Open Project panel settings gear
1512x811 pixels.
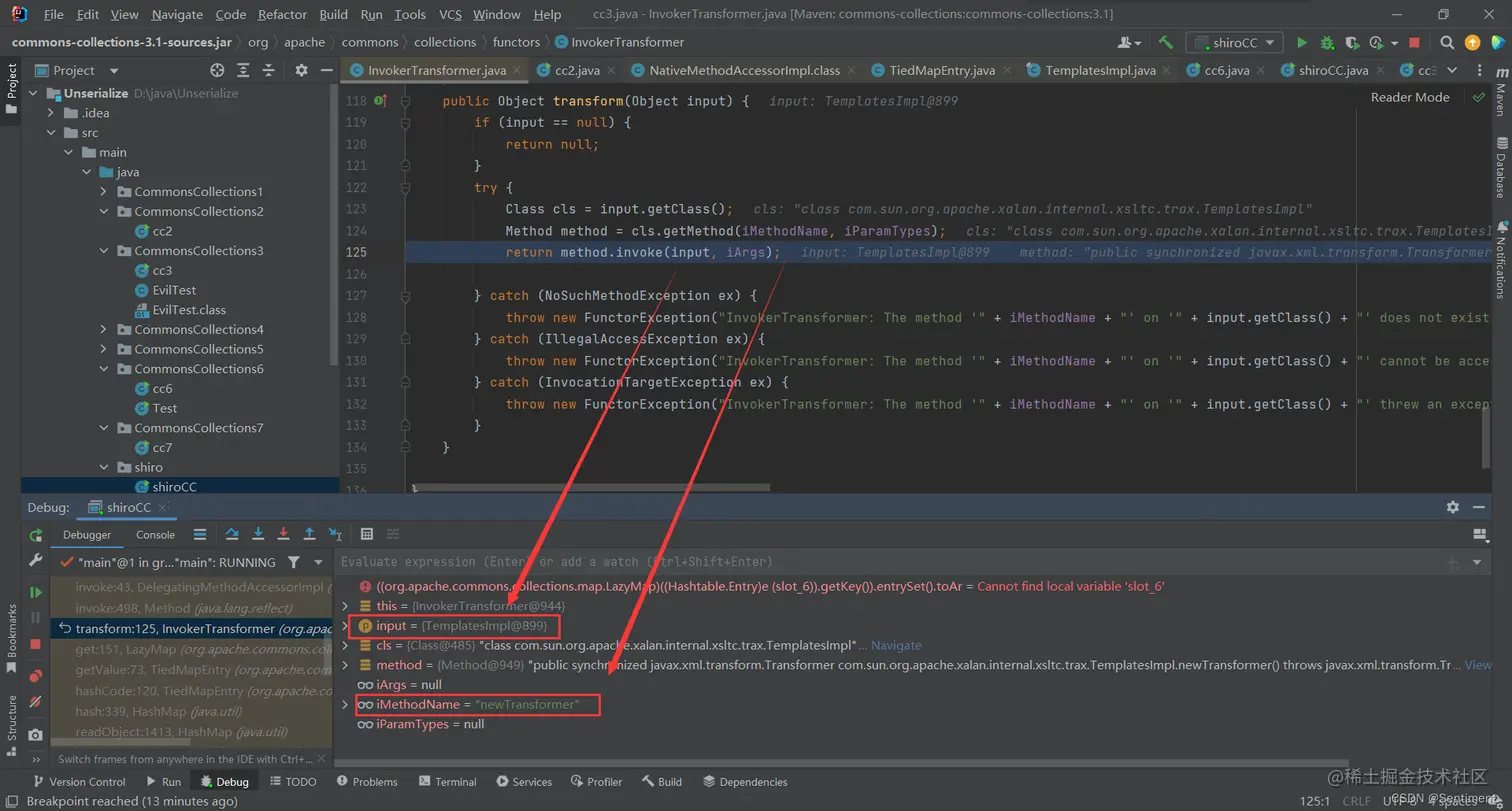coord(301,70)
